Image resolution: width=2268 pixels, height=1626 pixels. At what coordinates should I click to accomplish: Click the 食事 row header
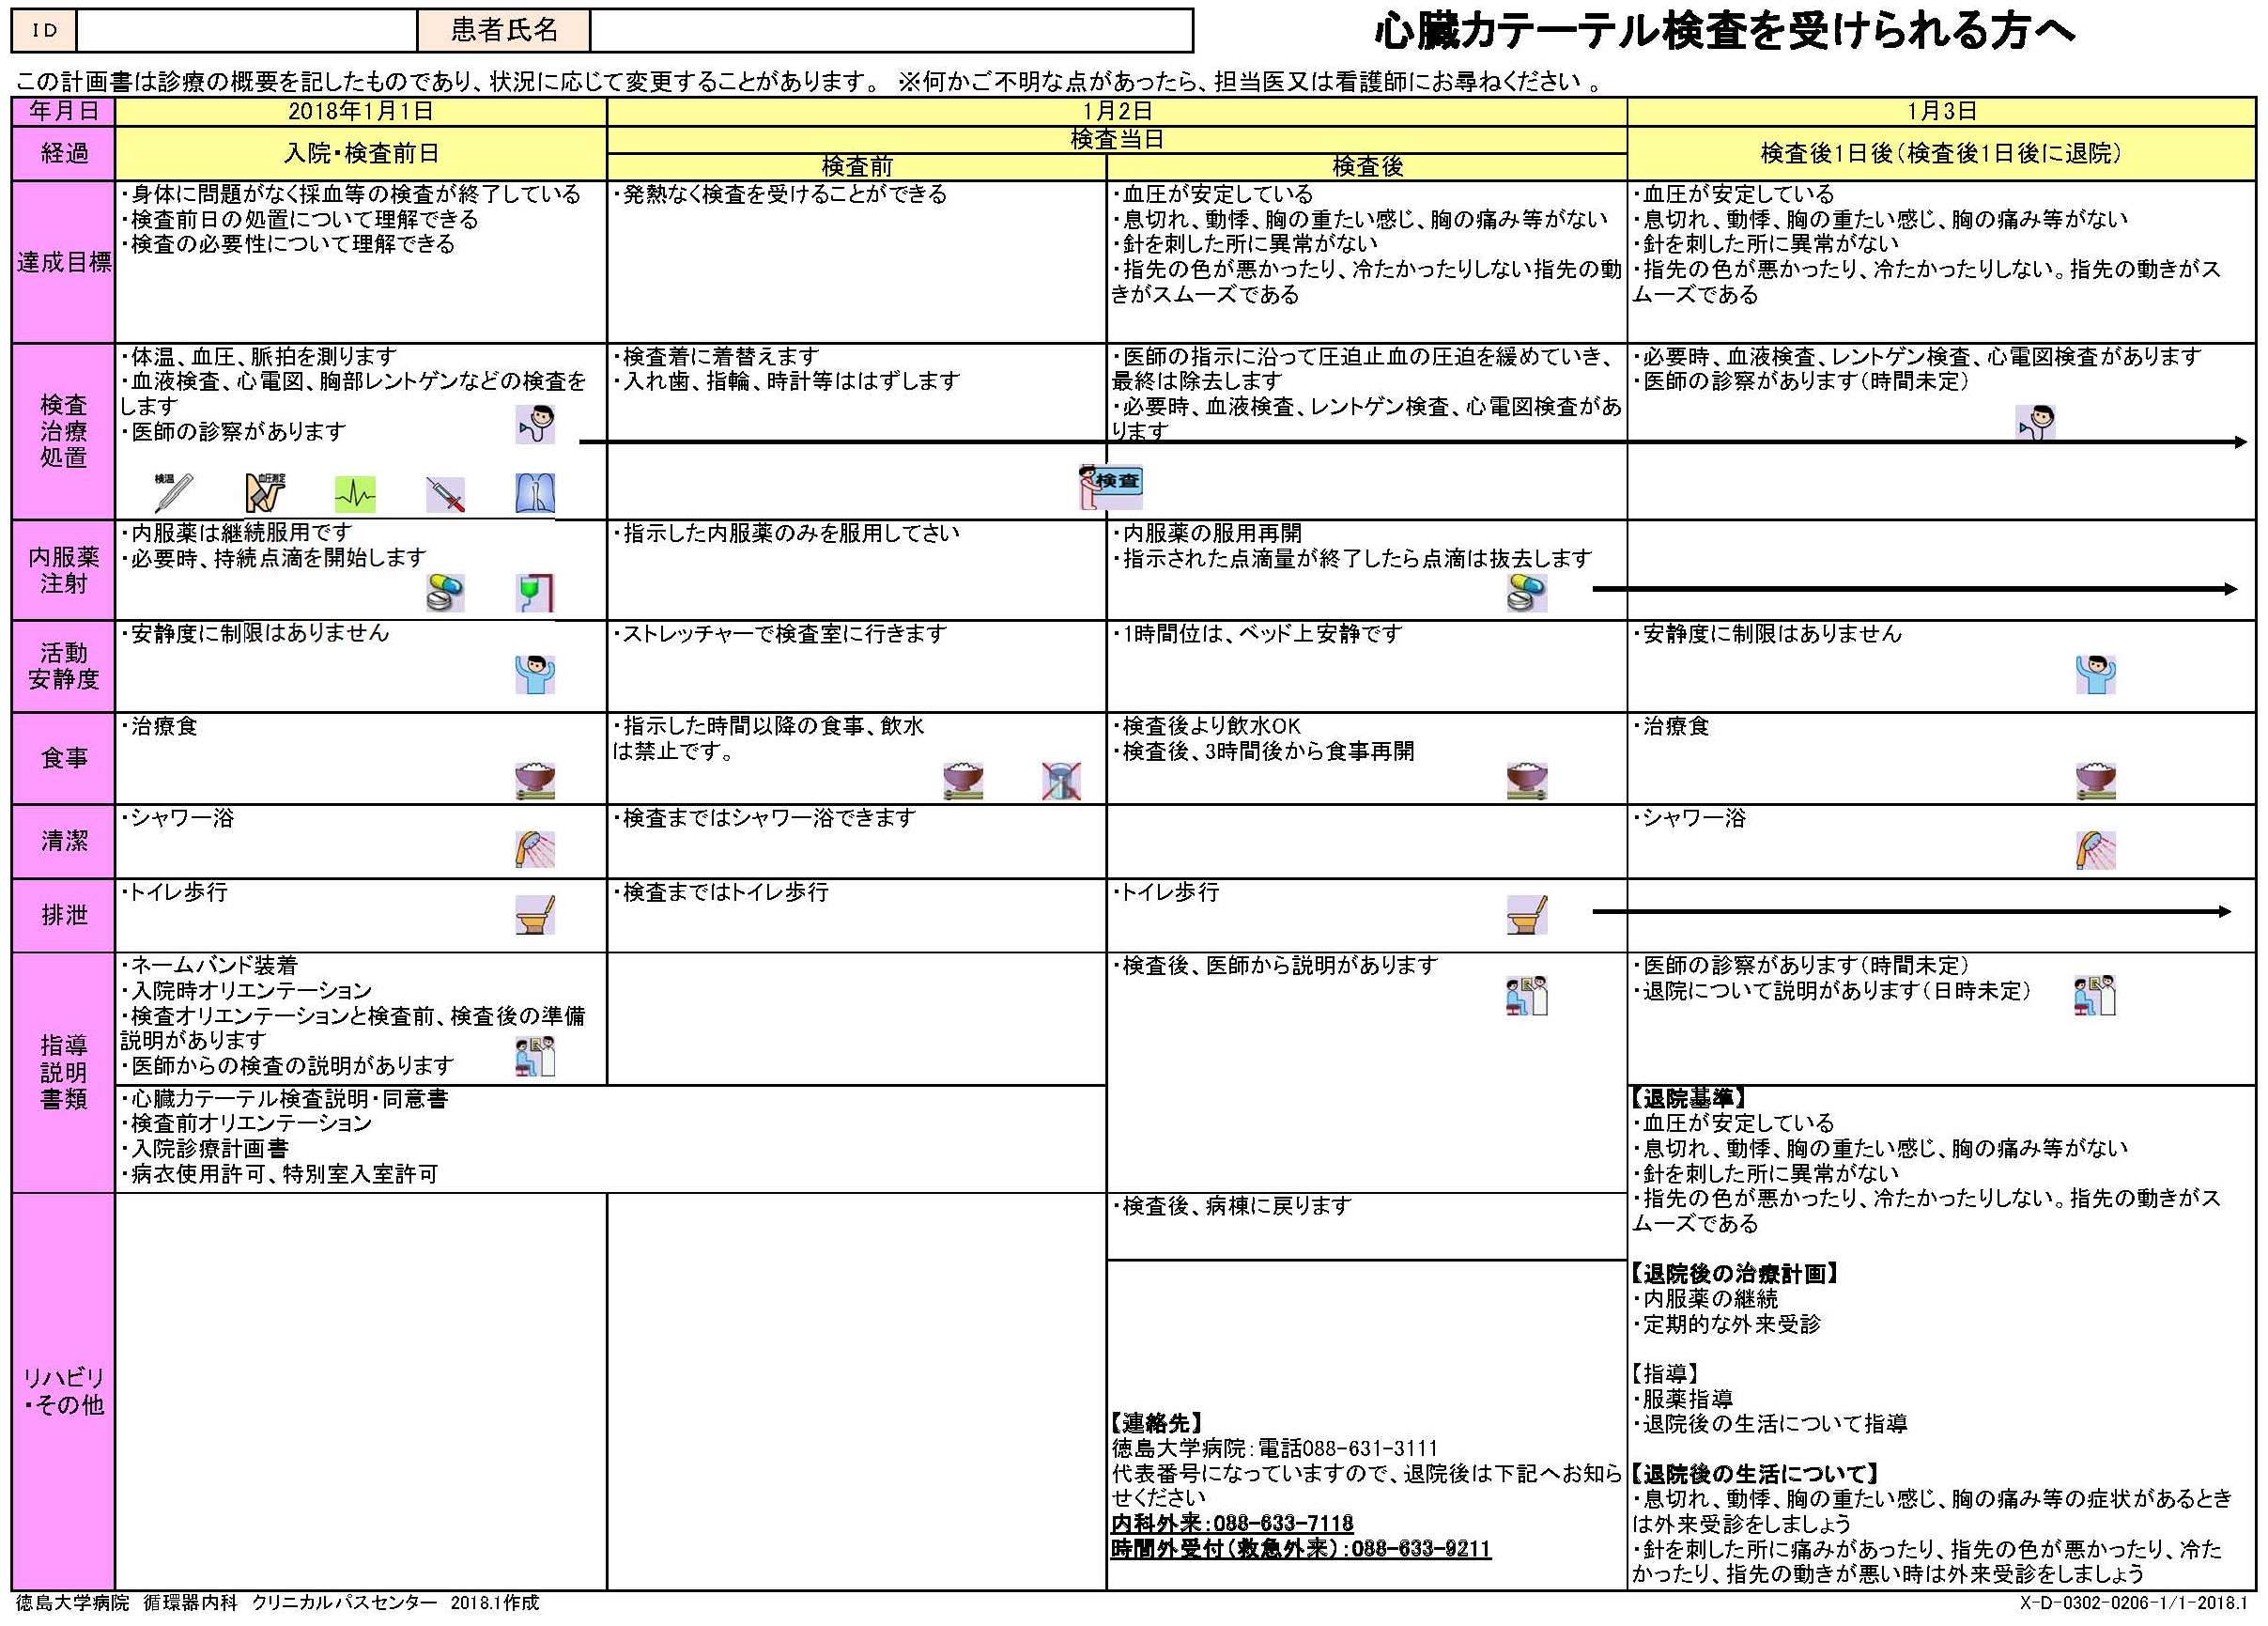(x=64, y=758)
